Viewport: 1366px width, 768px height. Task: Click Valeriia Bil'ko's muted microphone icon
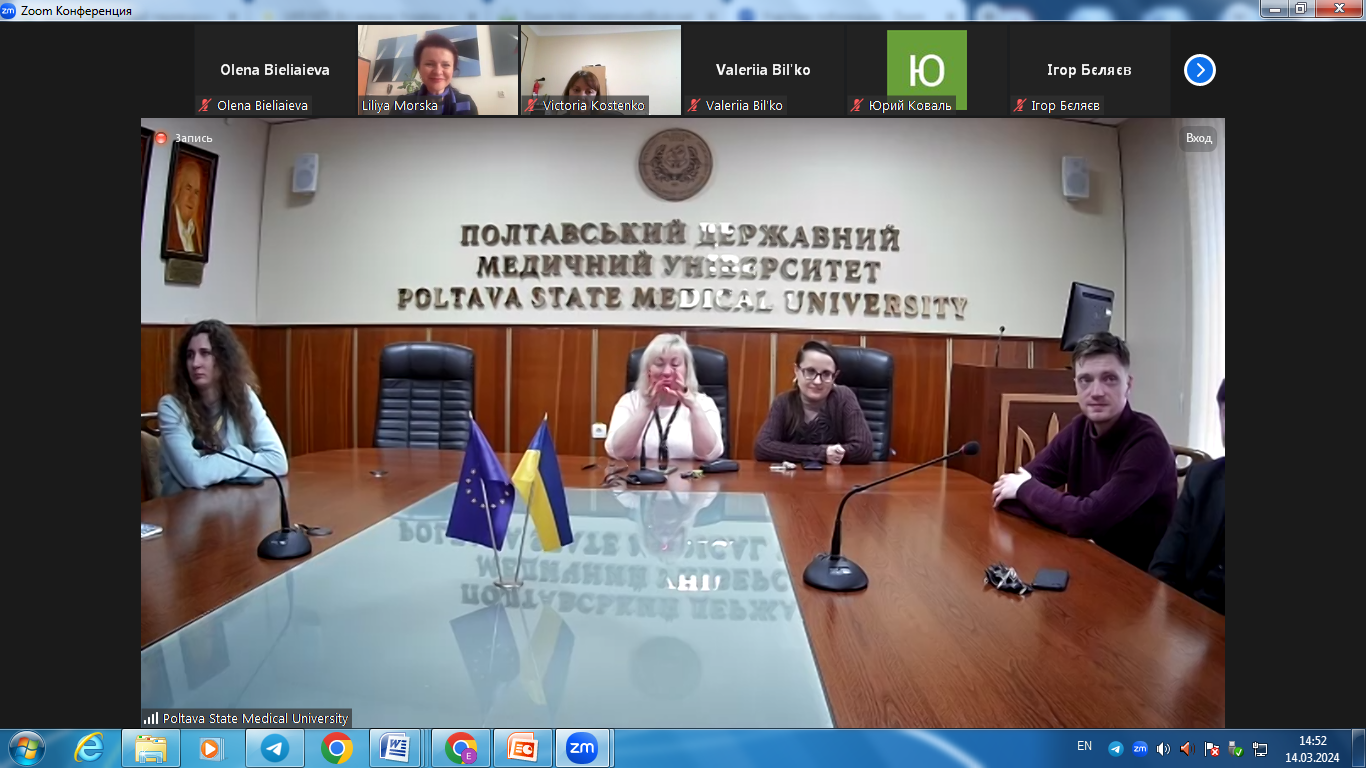(x=694, y=106)
